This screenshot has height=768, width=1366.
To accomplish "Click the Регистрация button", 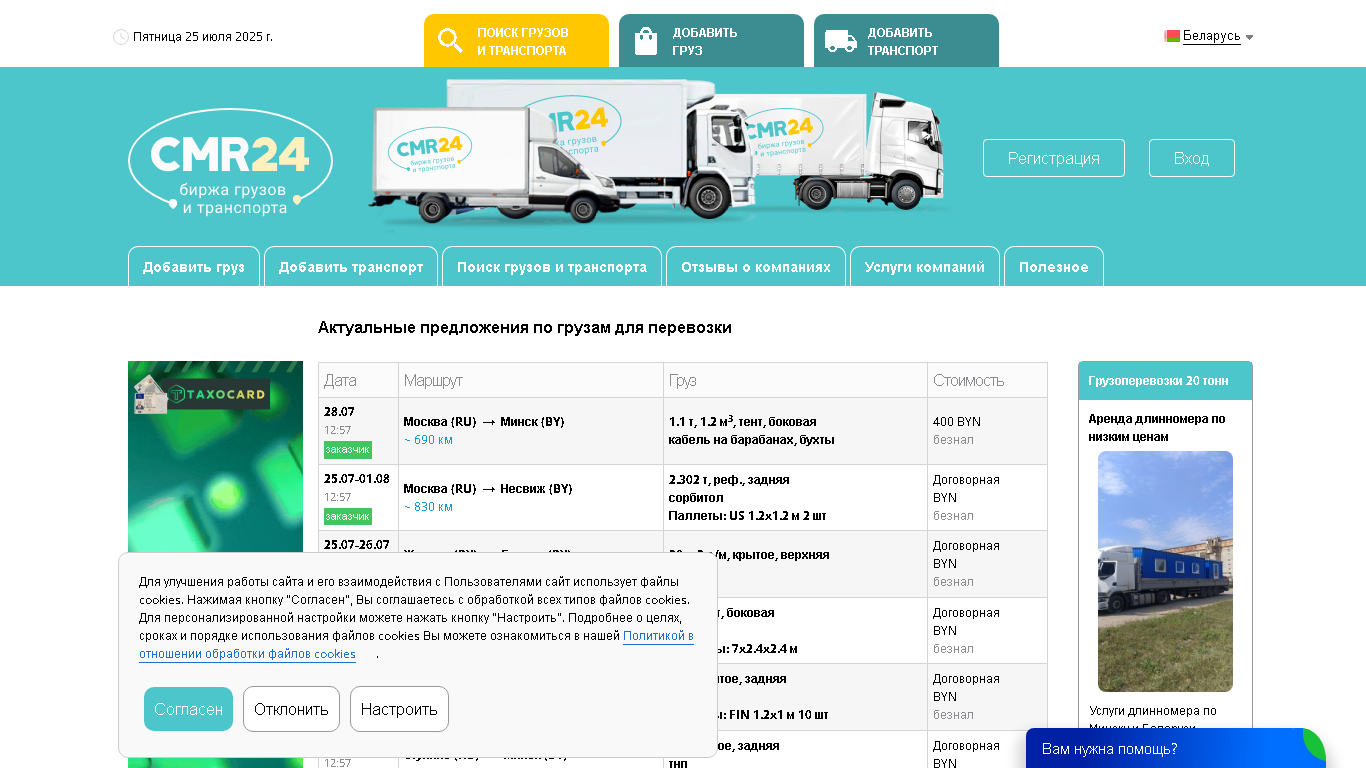I will pyautogui.click(x=1054, y=158).
